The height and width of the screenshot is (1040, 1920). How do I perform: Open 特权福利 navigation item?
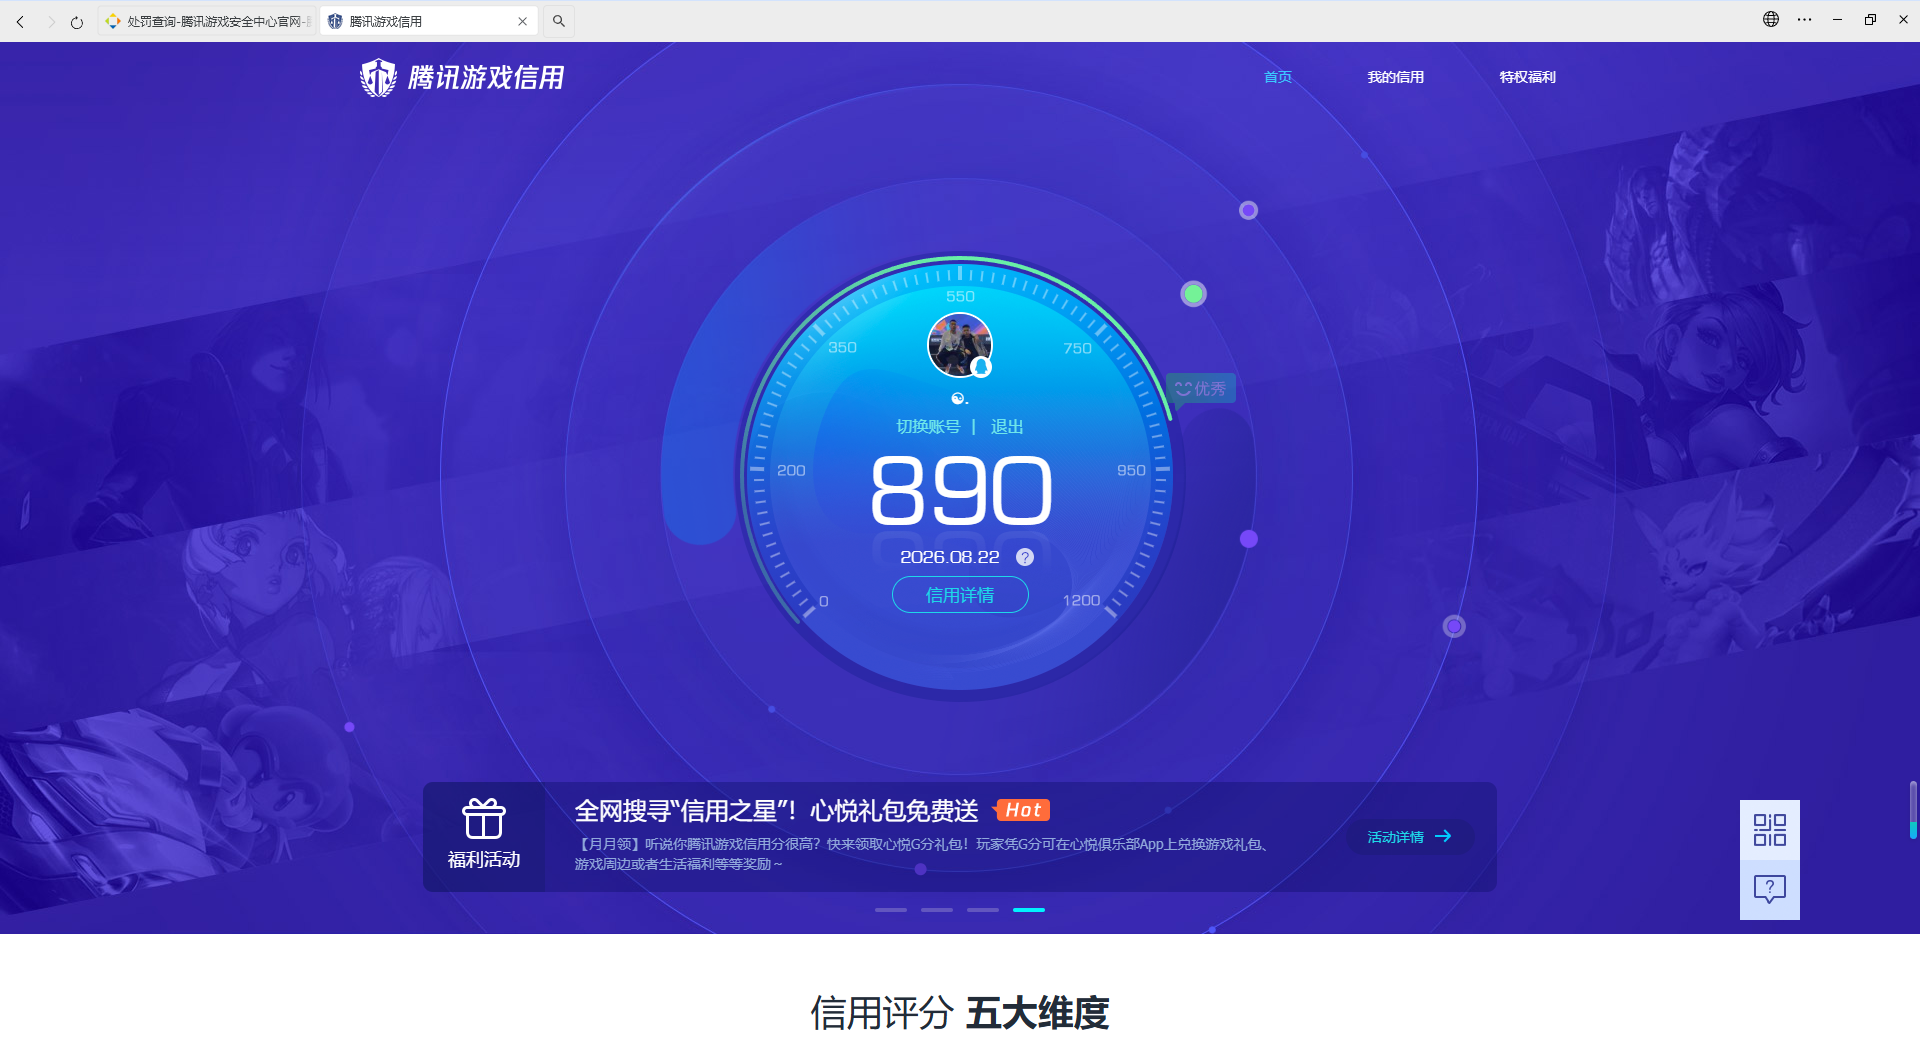point(1527,77)
